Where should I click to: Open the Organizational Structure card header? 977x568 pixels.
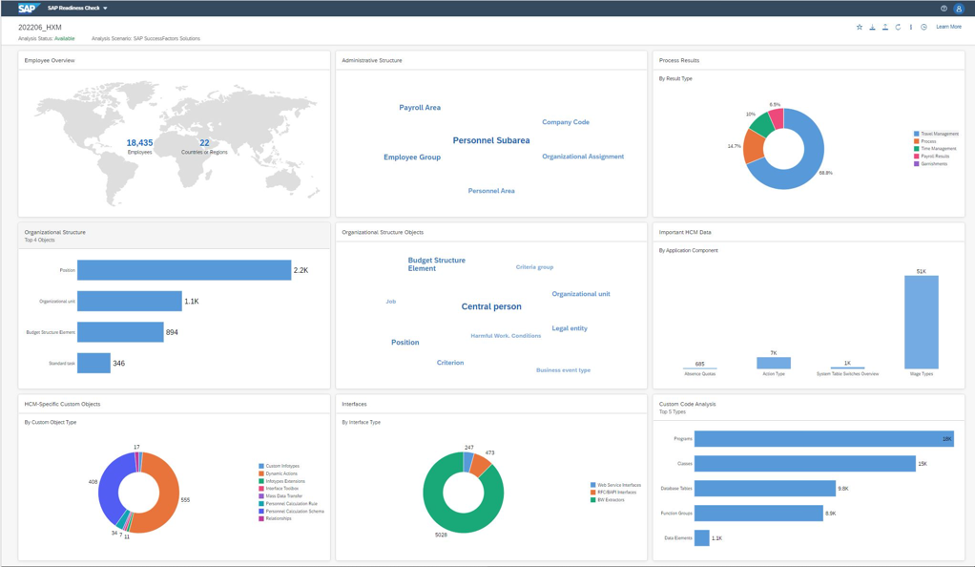(x=174, y=235)
